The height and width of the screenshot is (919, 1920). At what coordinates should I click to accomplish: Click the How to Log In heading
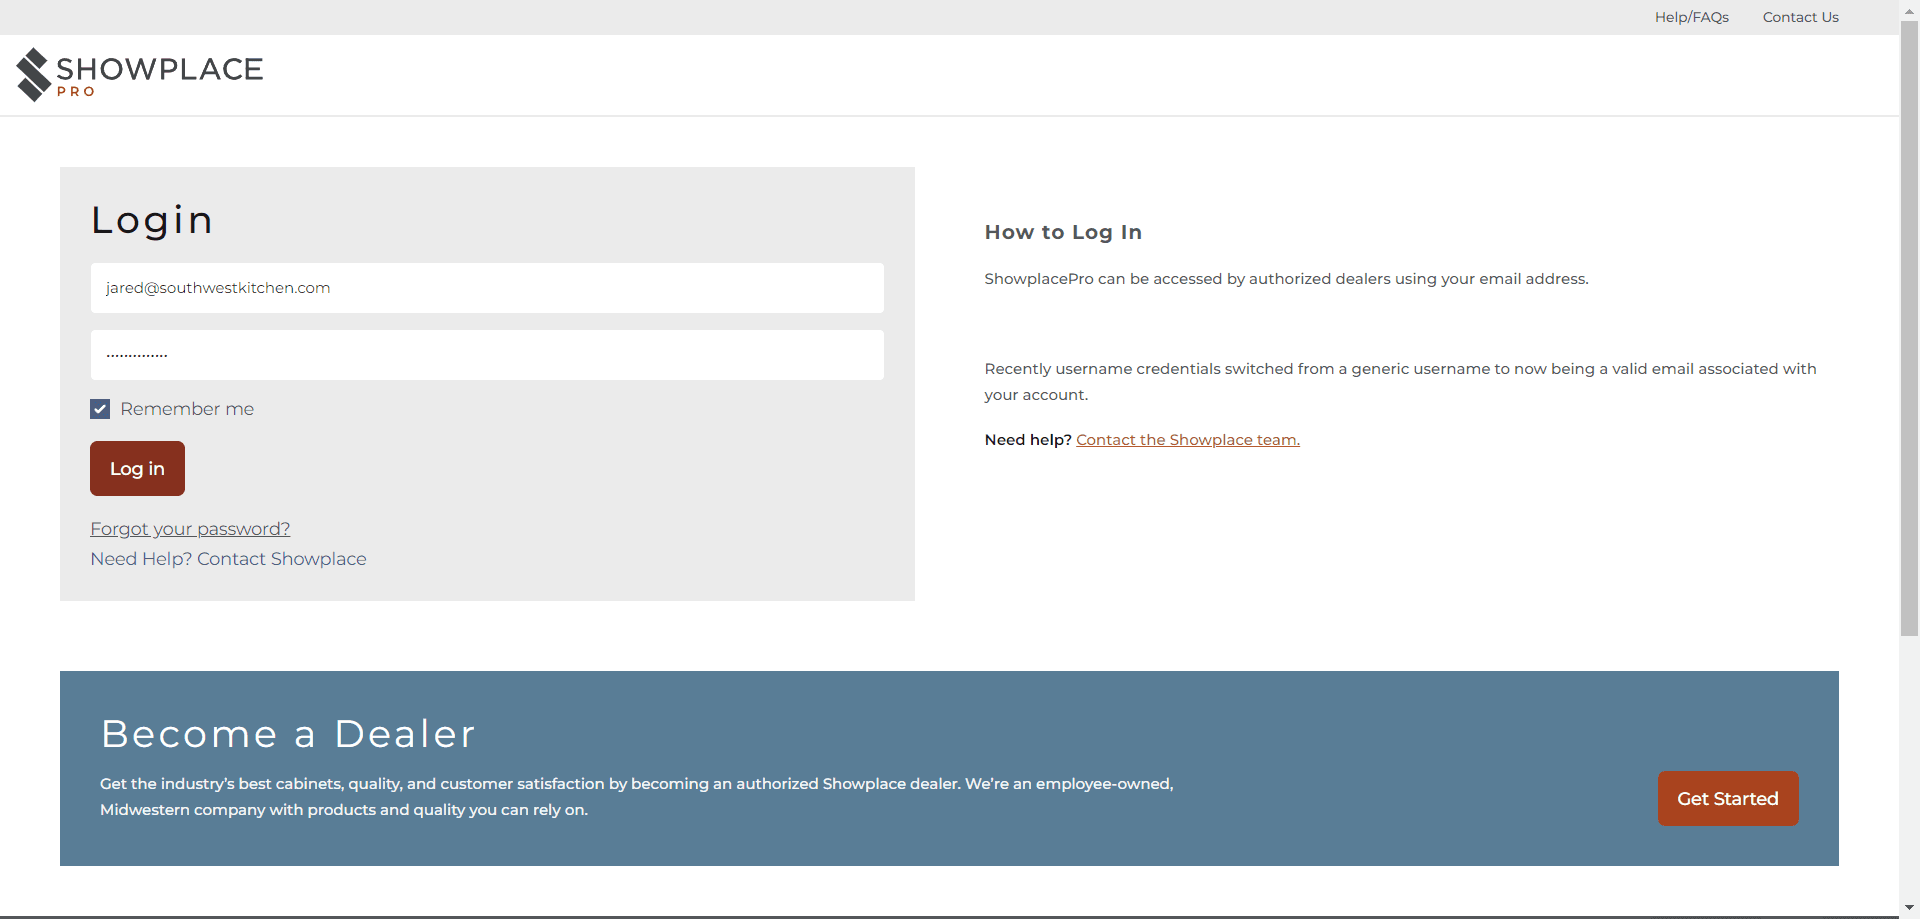(x=1063, y=232)
